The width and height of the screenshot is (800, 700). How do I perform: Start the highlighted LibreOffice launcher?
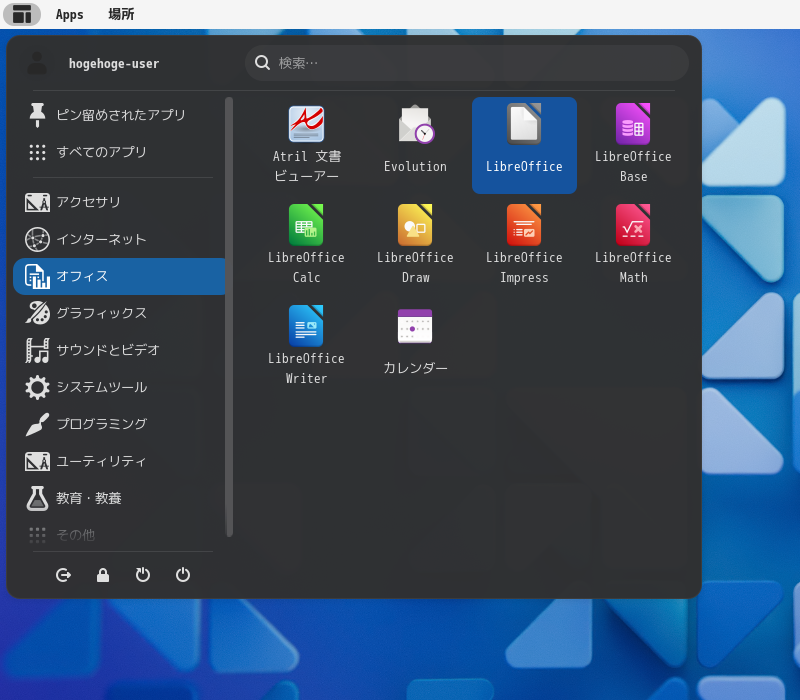click(x=524, y=145)
